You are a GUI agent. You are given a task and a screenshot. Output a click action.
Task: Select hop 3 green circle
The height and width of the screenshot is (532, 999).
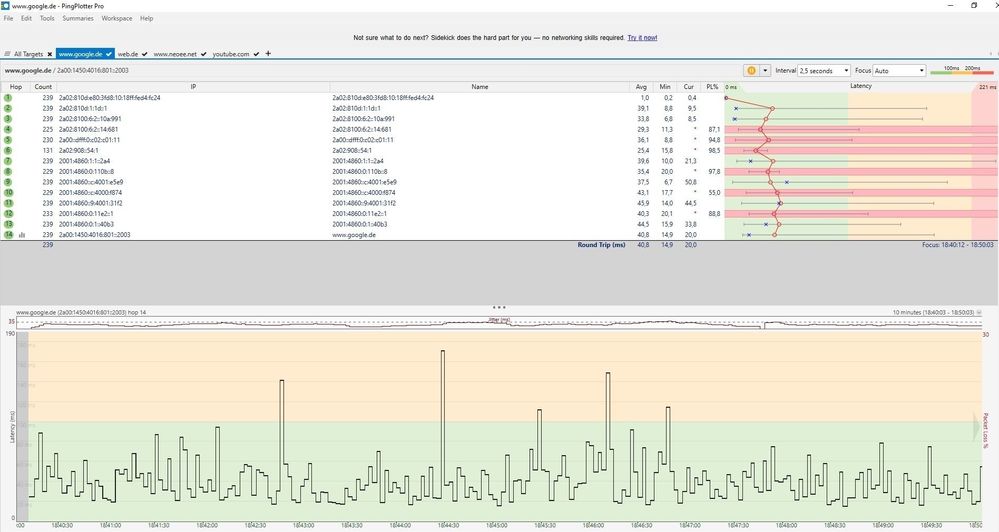[x=8, y=119]
